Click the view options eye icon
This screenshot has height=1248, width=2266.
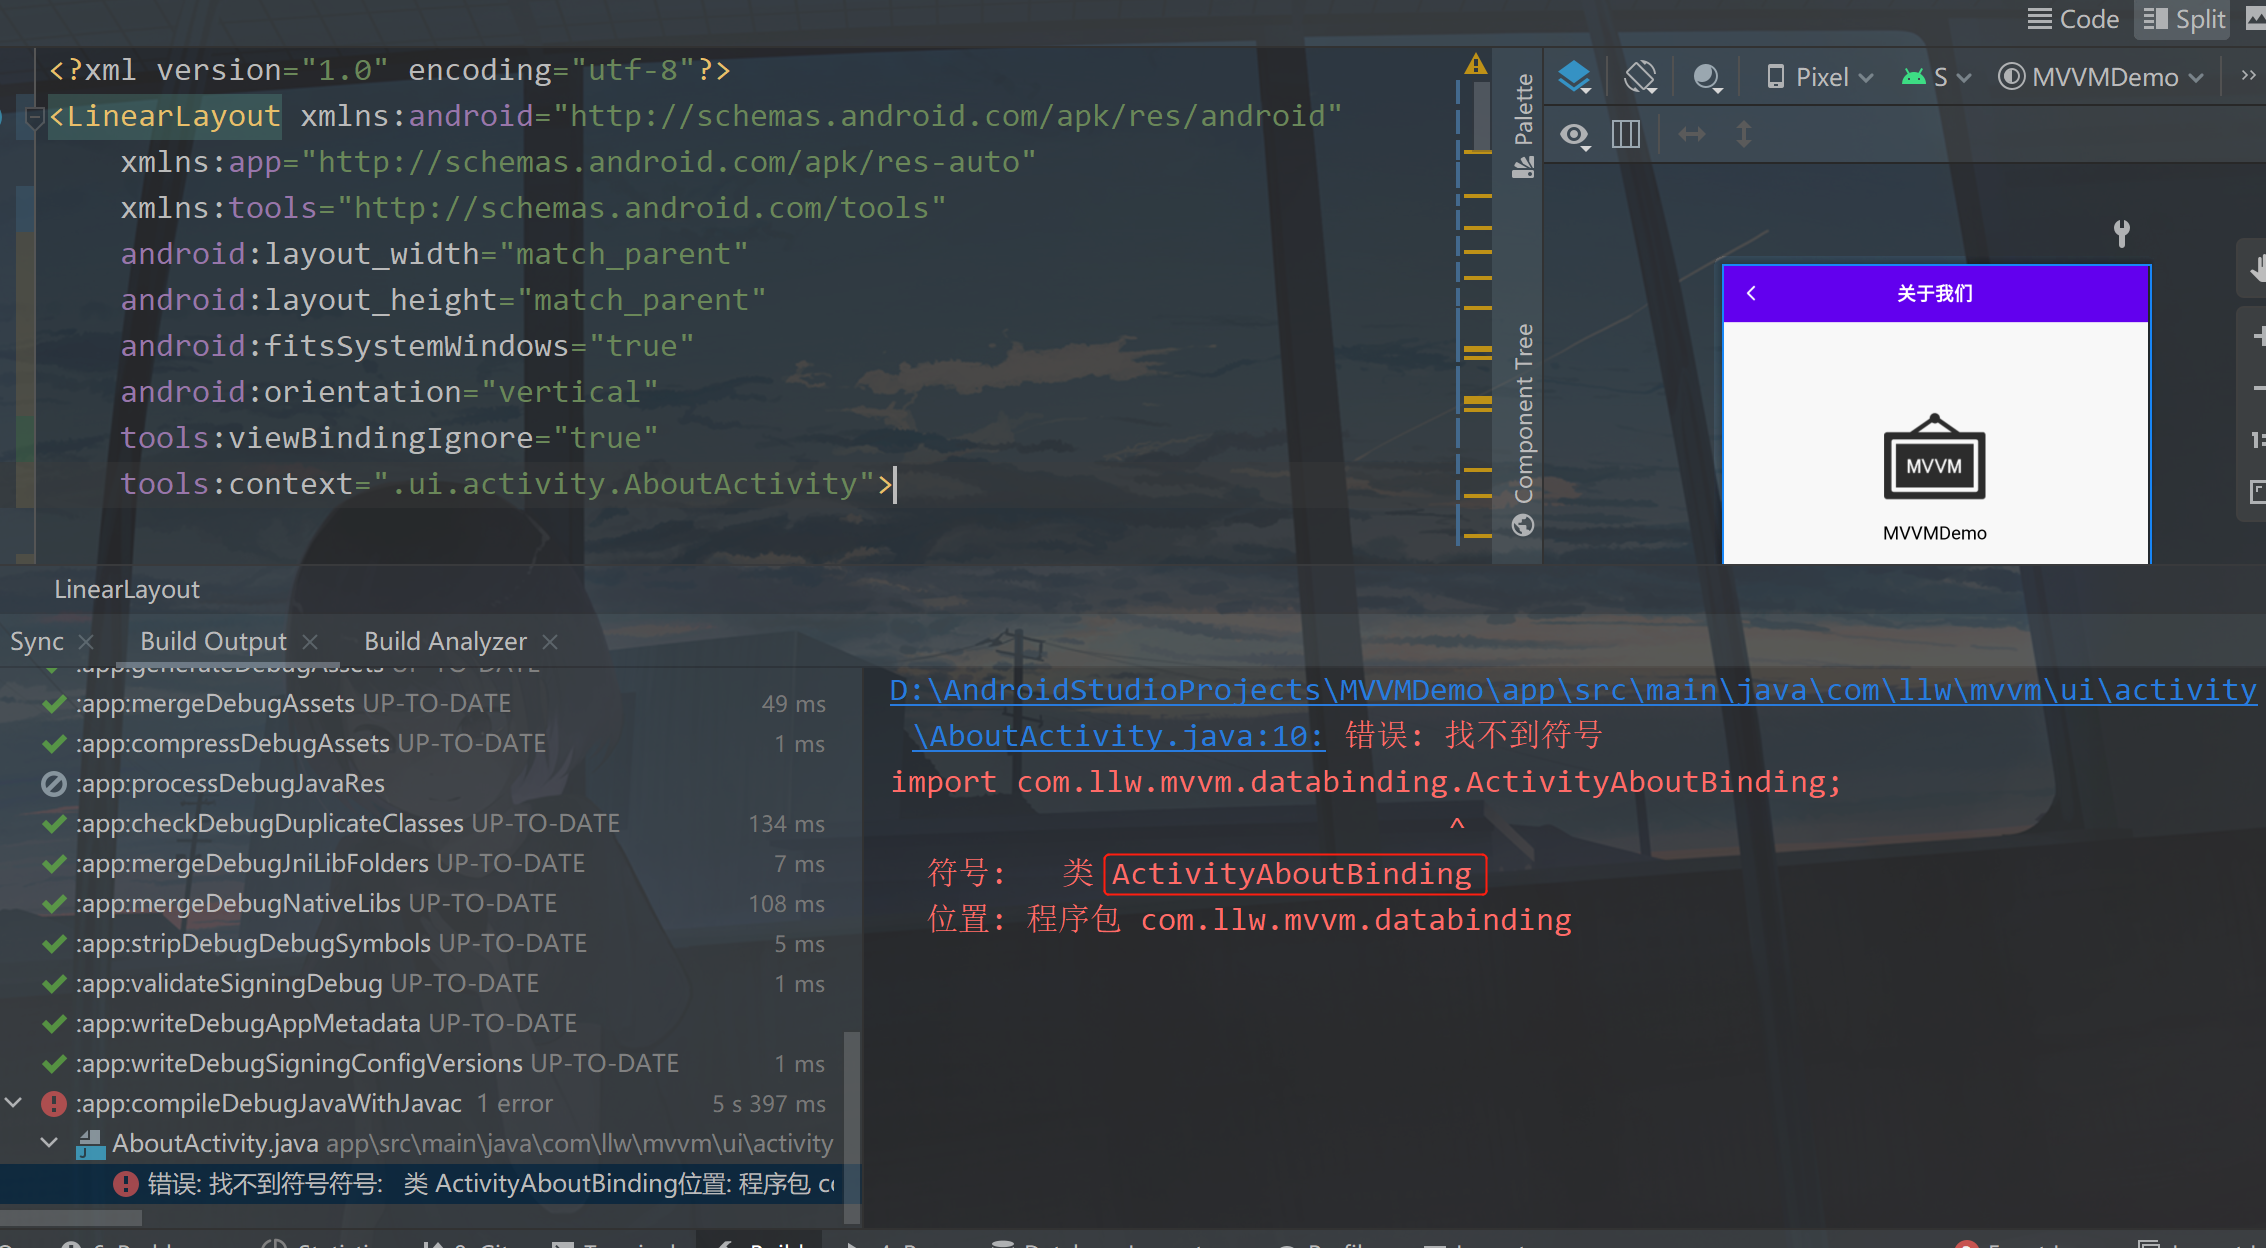[1575, 135]
